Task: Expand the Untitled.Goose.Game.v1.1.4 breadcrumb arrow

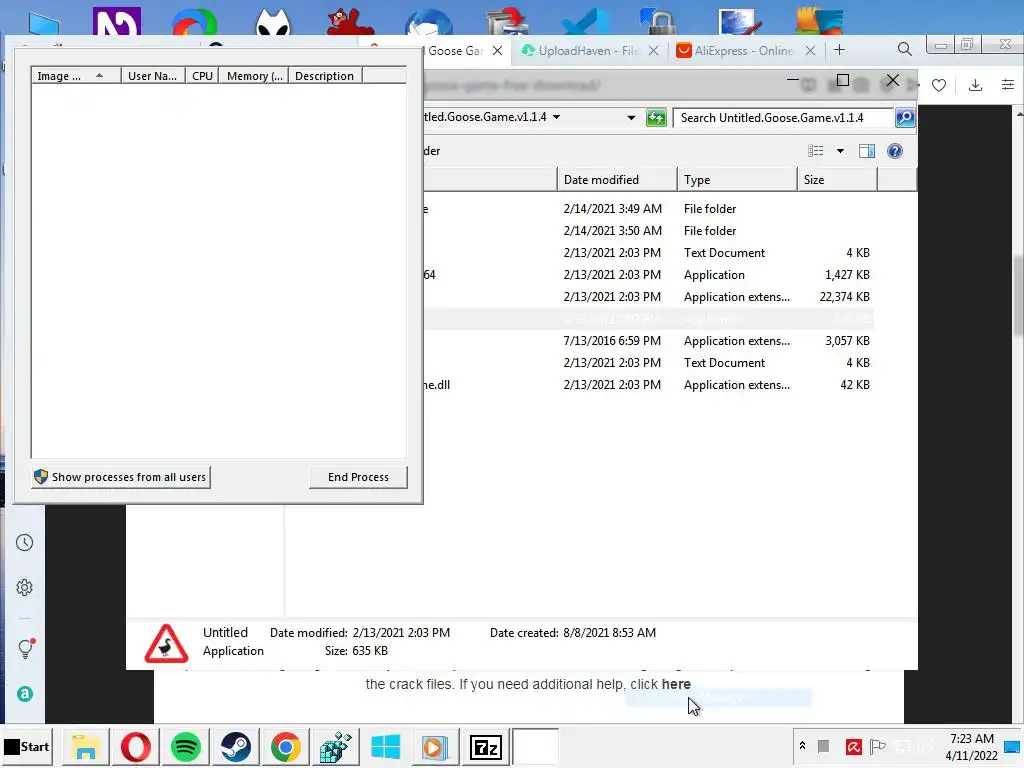Action: [556, 117]
